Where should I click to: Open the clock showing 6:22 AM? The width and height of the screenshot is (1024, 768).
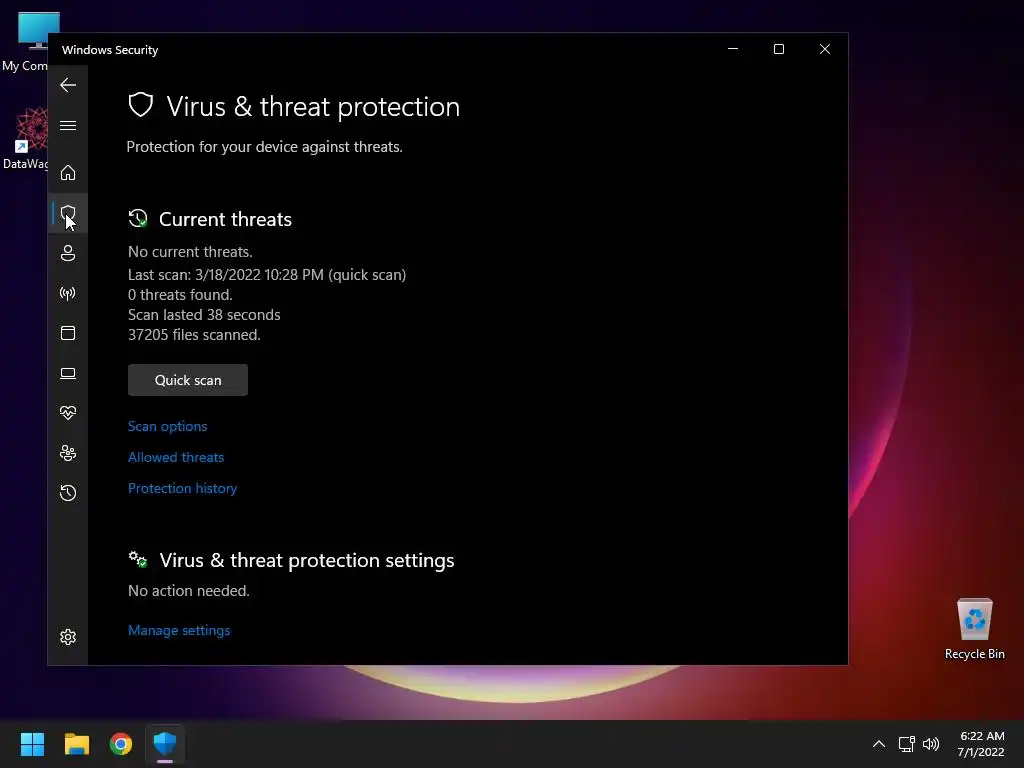point(981,744)
